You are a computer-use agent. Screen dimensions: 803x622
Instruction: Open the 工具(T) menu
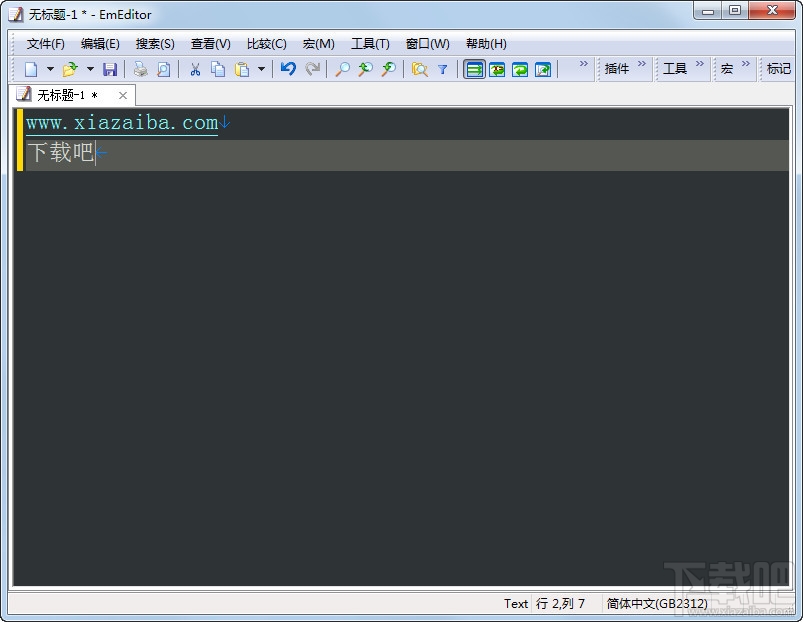pos(370,44)
